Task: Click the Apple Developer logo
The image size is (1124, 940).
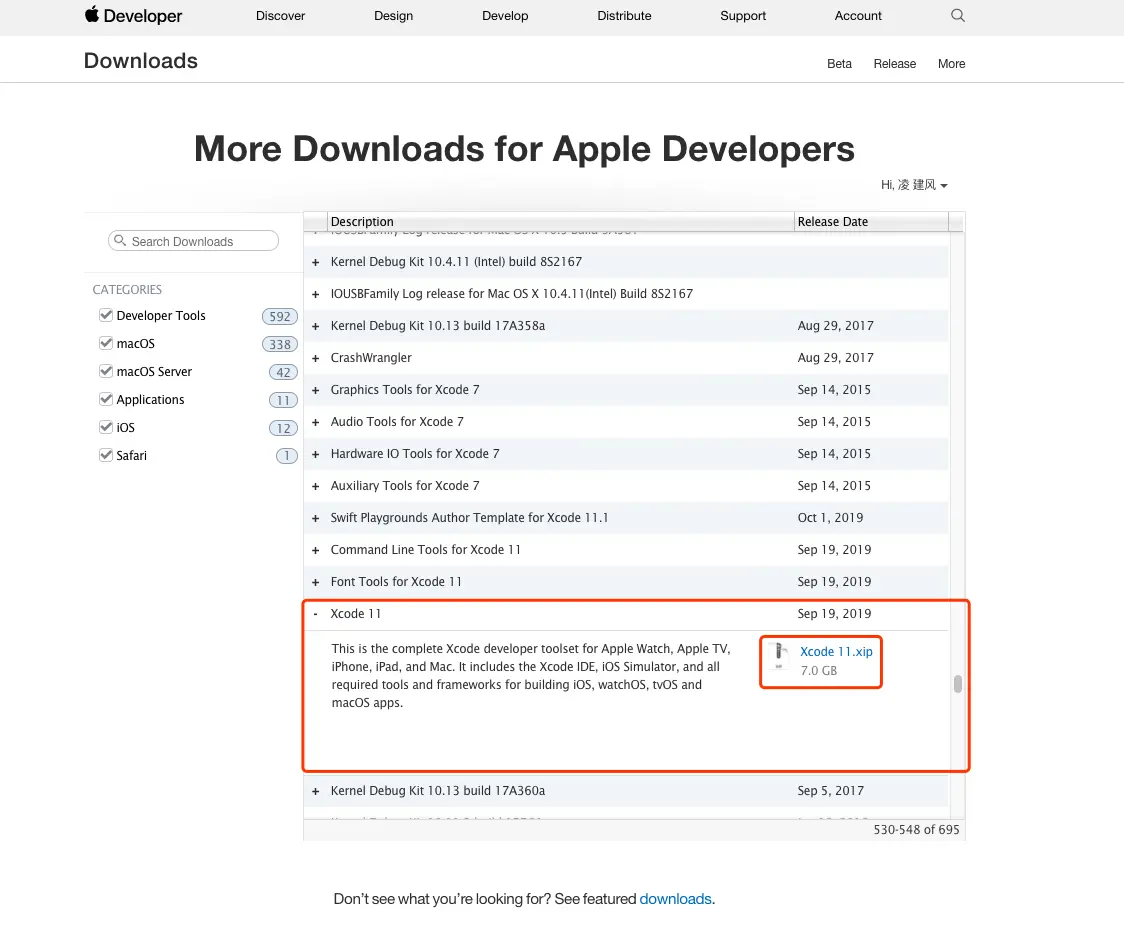Action: [133, 15]
